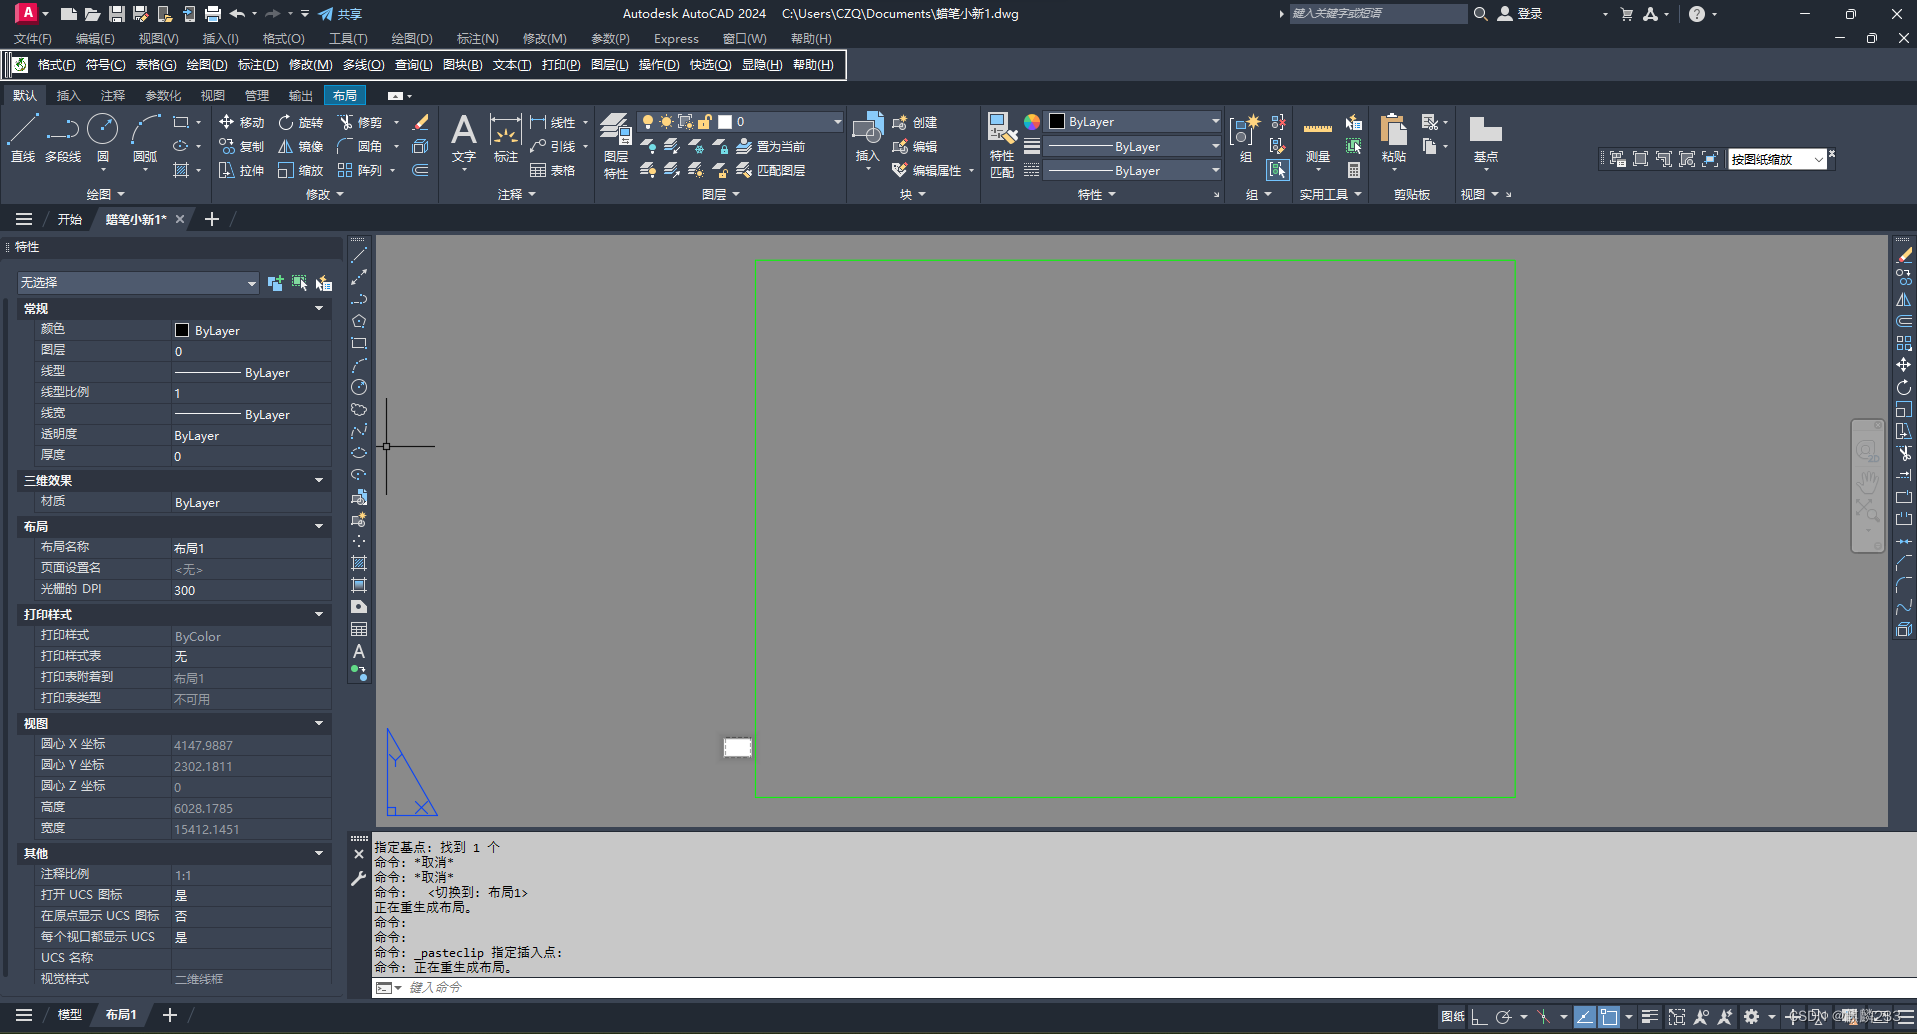The width and height of the screenshot is (1917, 1034).
Task: Switch to the 模型 layout tab
Action: tap(69, 1015)
